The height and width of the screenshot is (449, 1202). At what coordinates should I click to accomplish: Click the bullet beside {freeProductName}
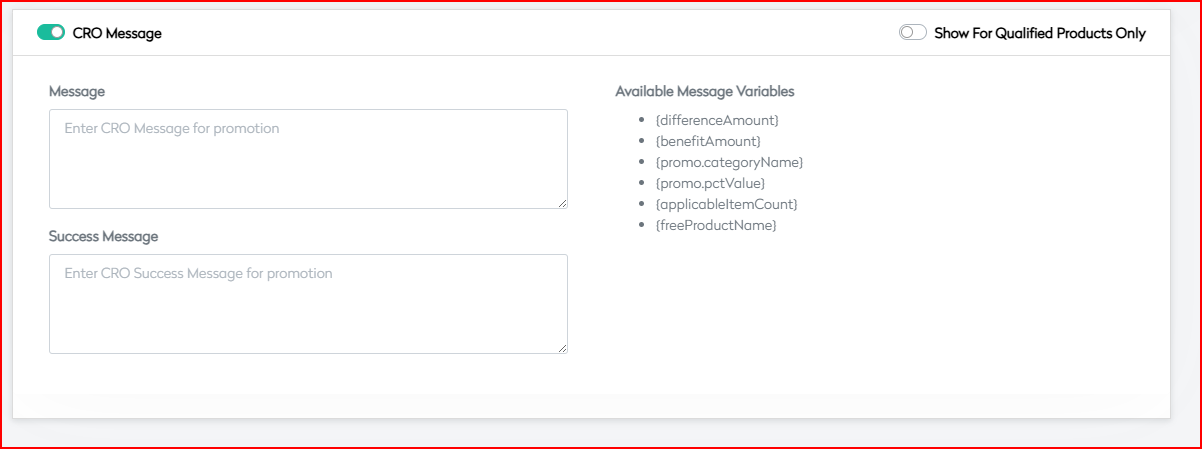(641, 226)
